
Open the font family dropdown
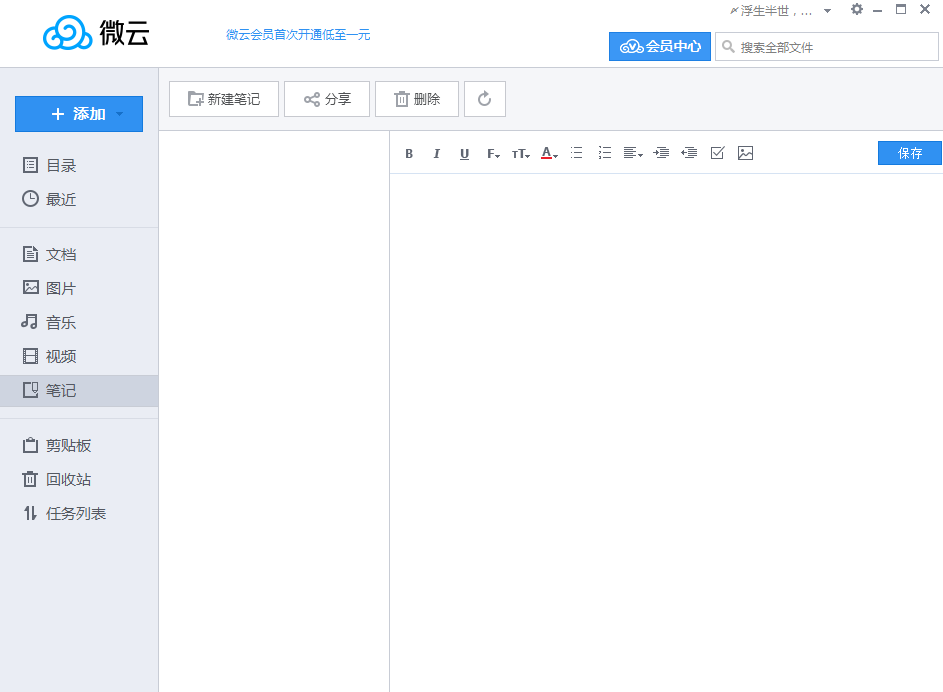492,152
